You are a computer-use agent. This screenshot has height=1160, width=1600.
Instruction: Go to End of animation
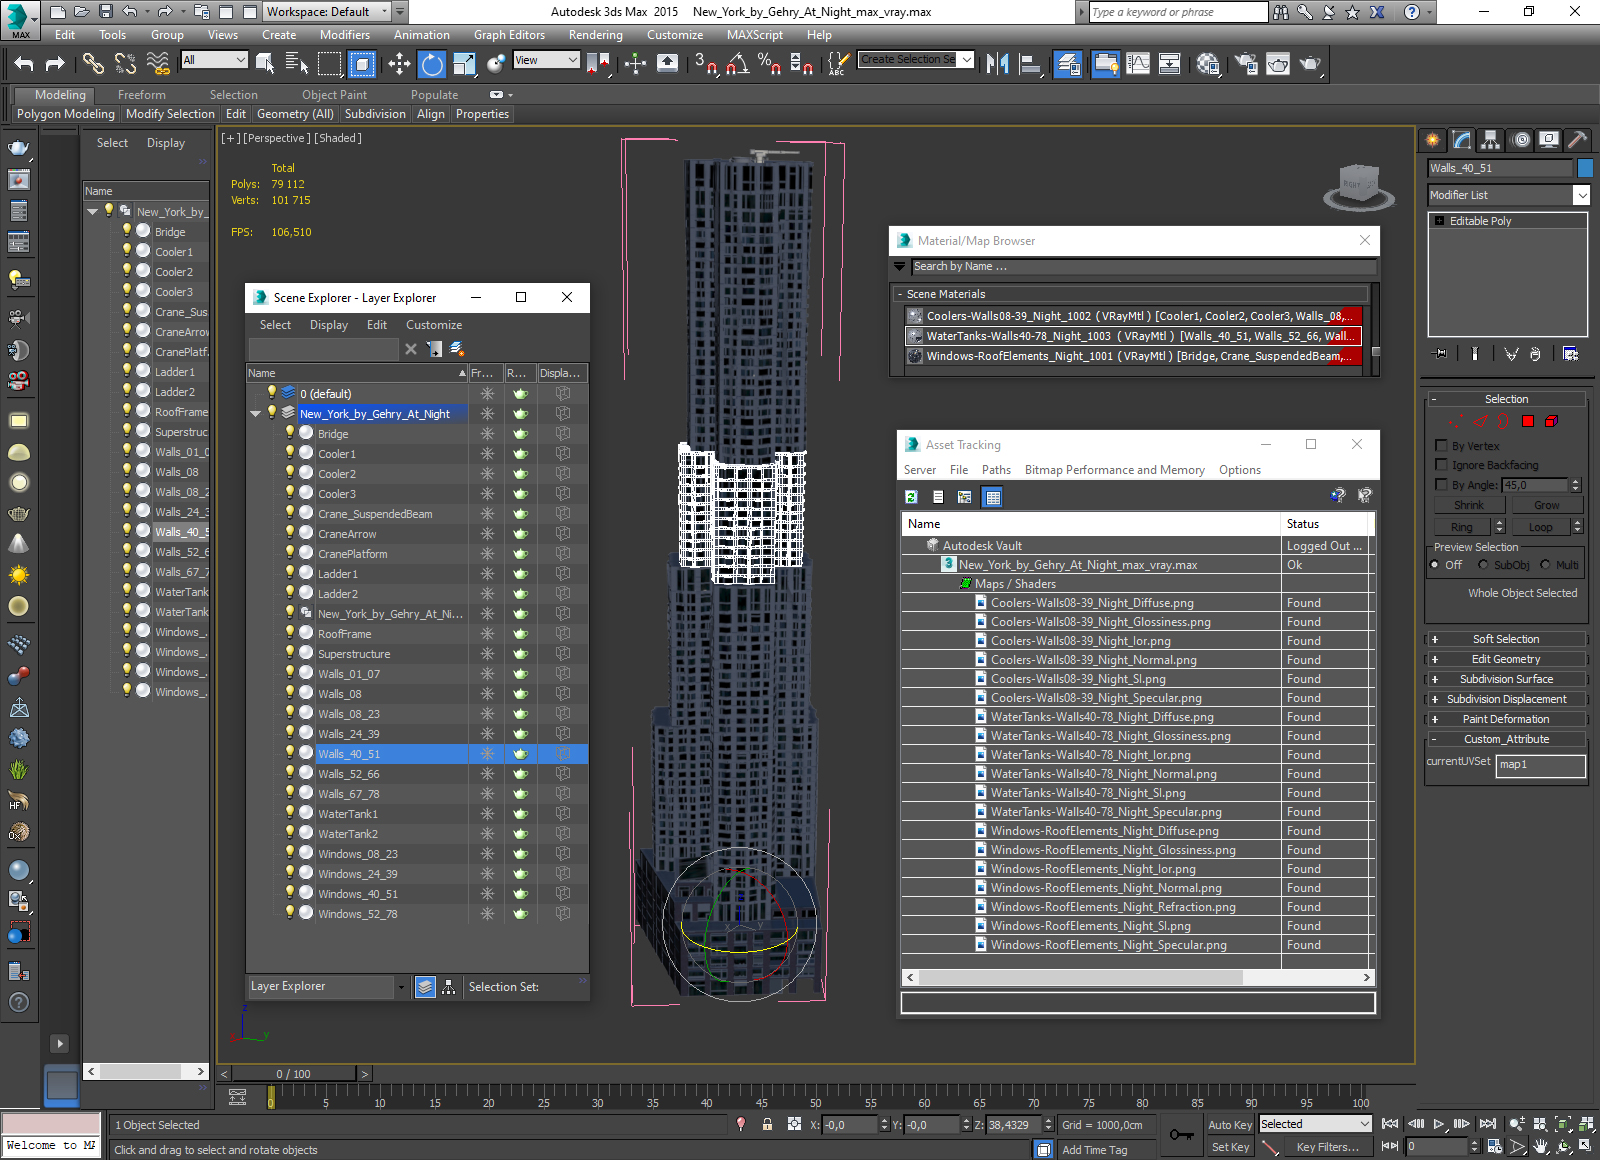(1488, 1124)
